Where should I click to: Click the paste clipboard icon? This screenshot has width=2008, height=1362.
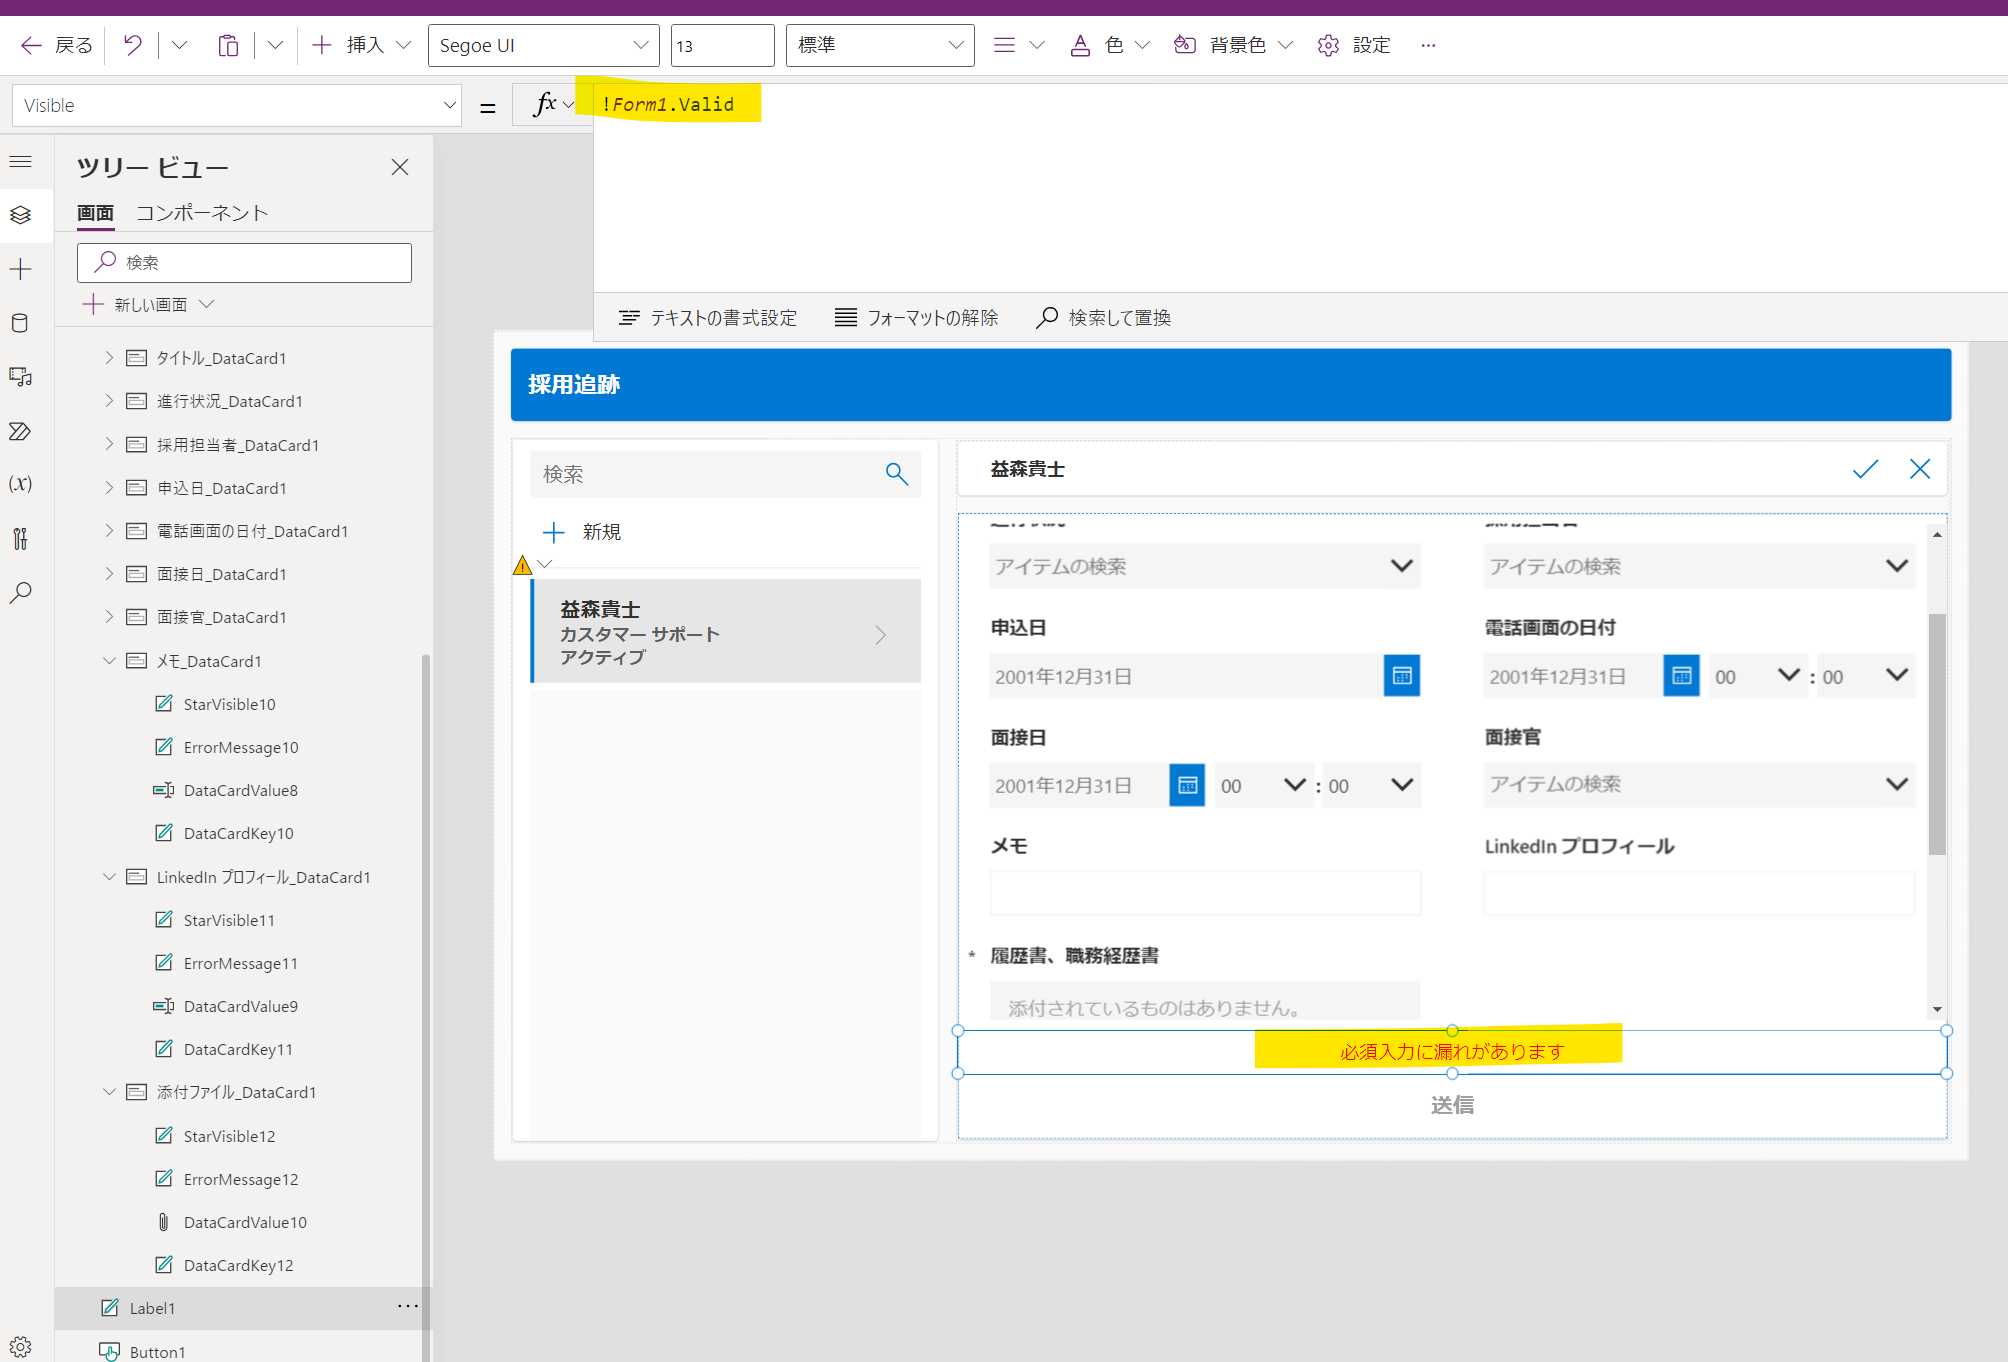pos(228,45)
